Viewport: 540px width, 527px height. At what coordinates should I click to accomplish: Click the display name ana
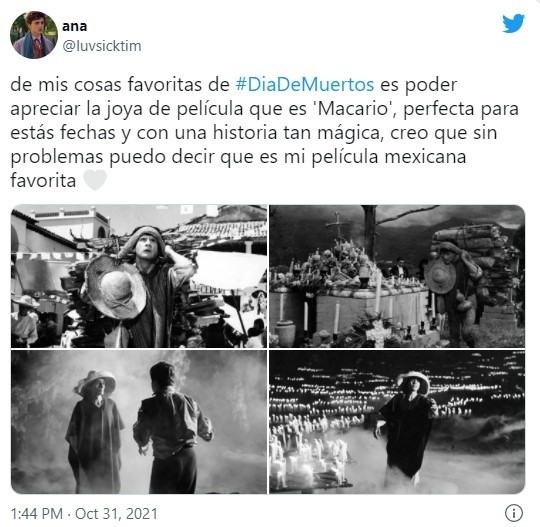click(74, 26)
